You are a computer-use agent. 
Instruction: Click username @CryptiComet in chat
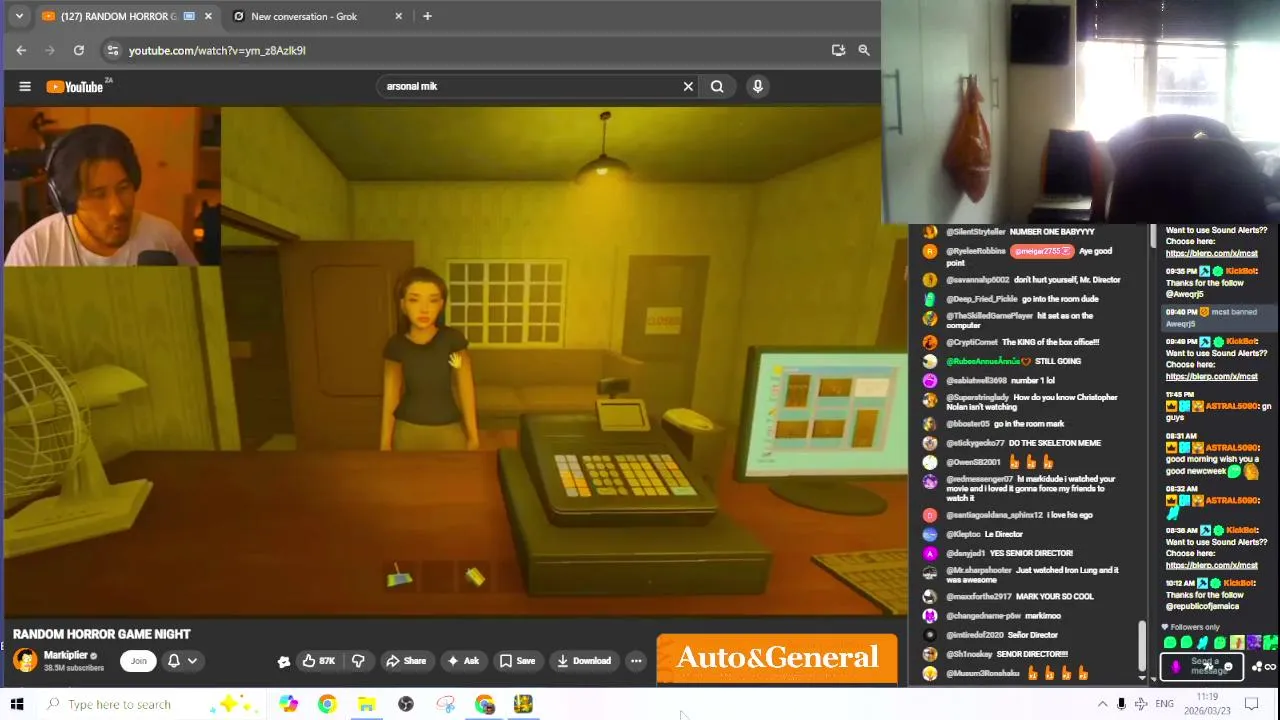(x=971, y=342)
